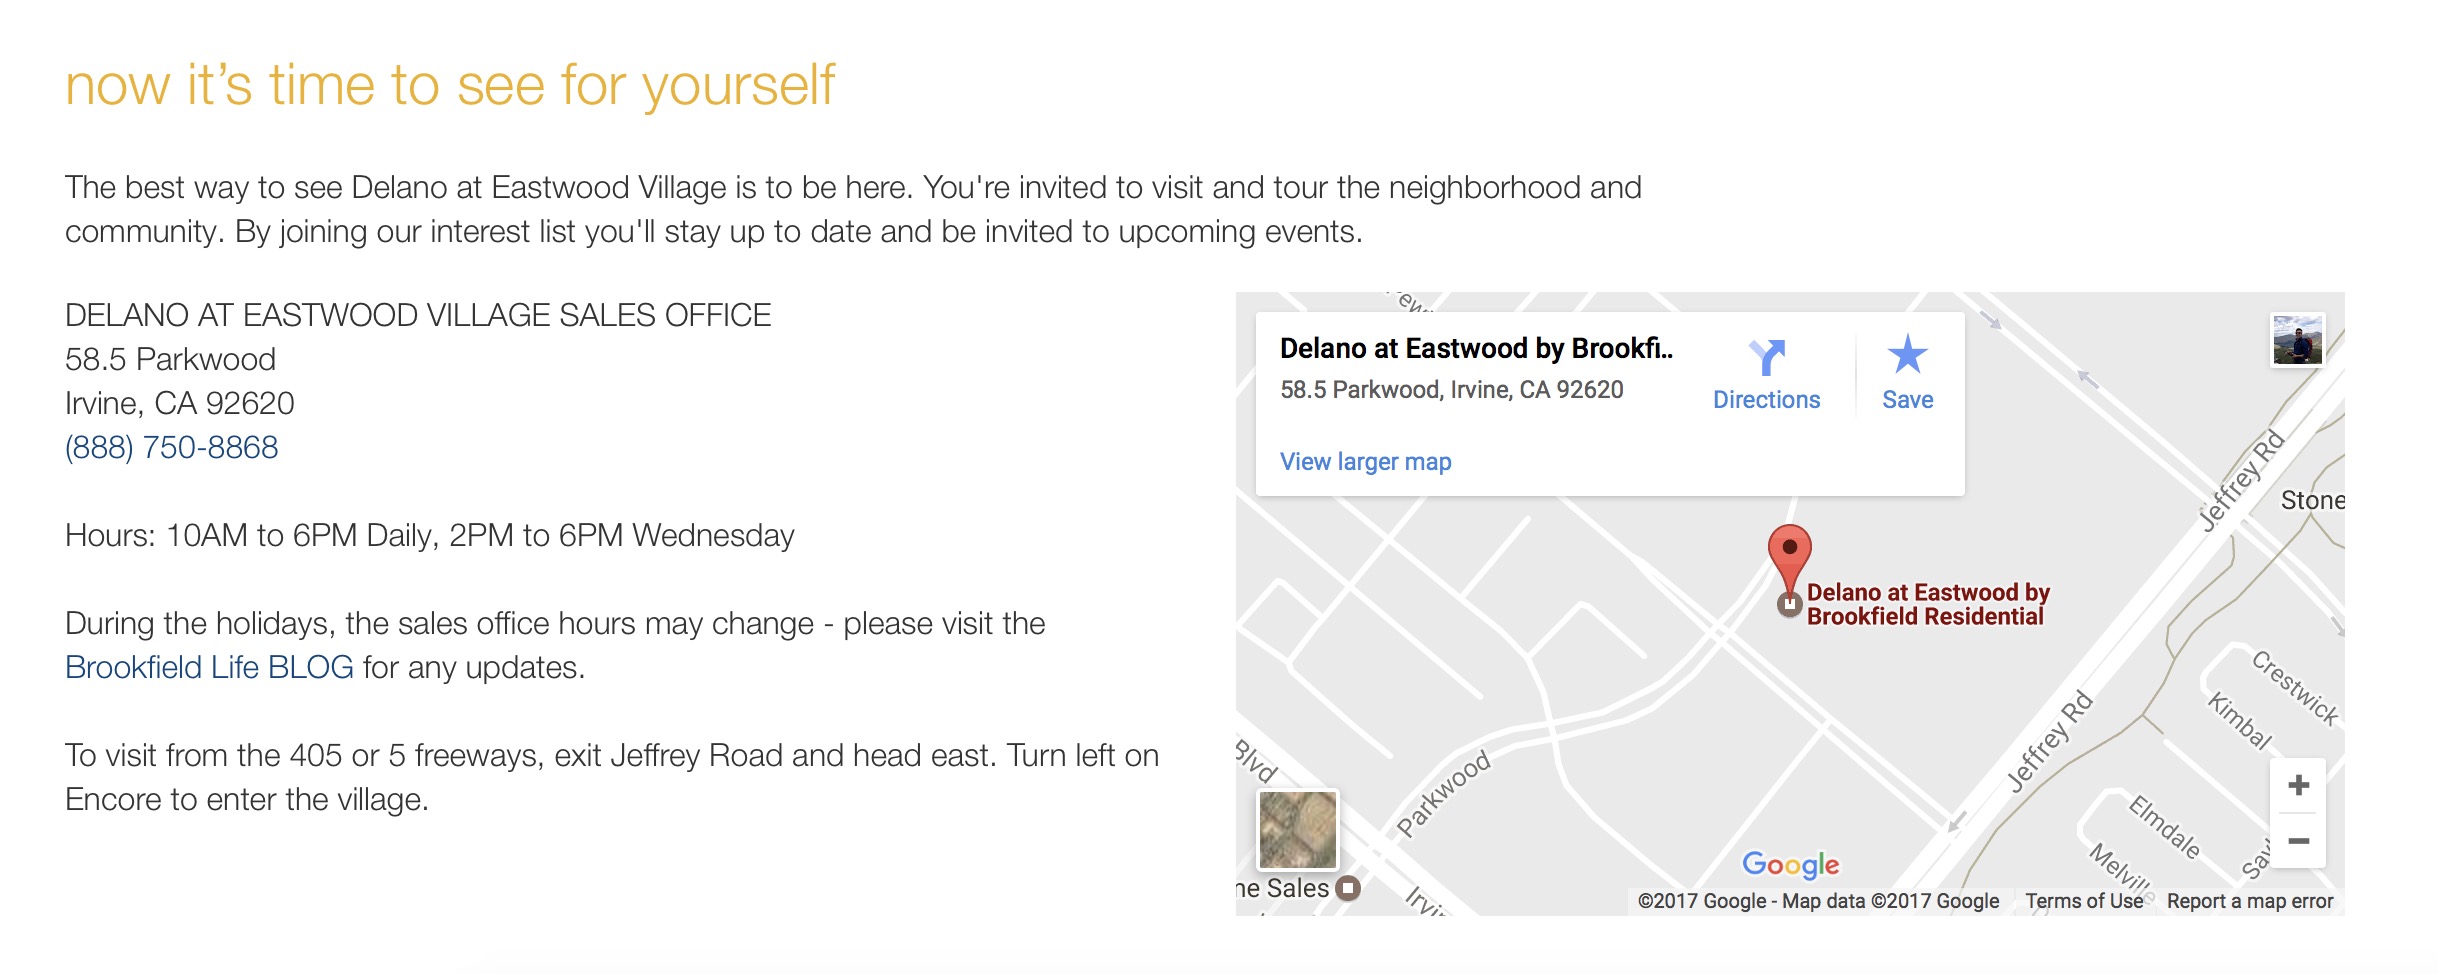2438x974 pixels.
Task: Click the Terms of Use link
Action: click(x=2084, y=901)
